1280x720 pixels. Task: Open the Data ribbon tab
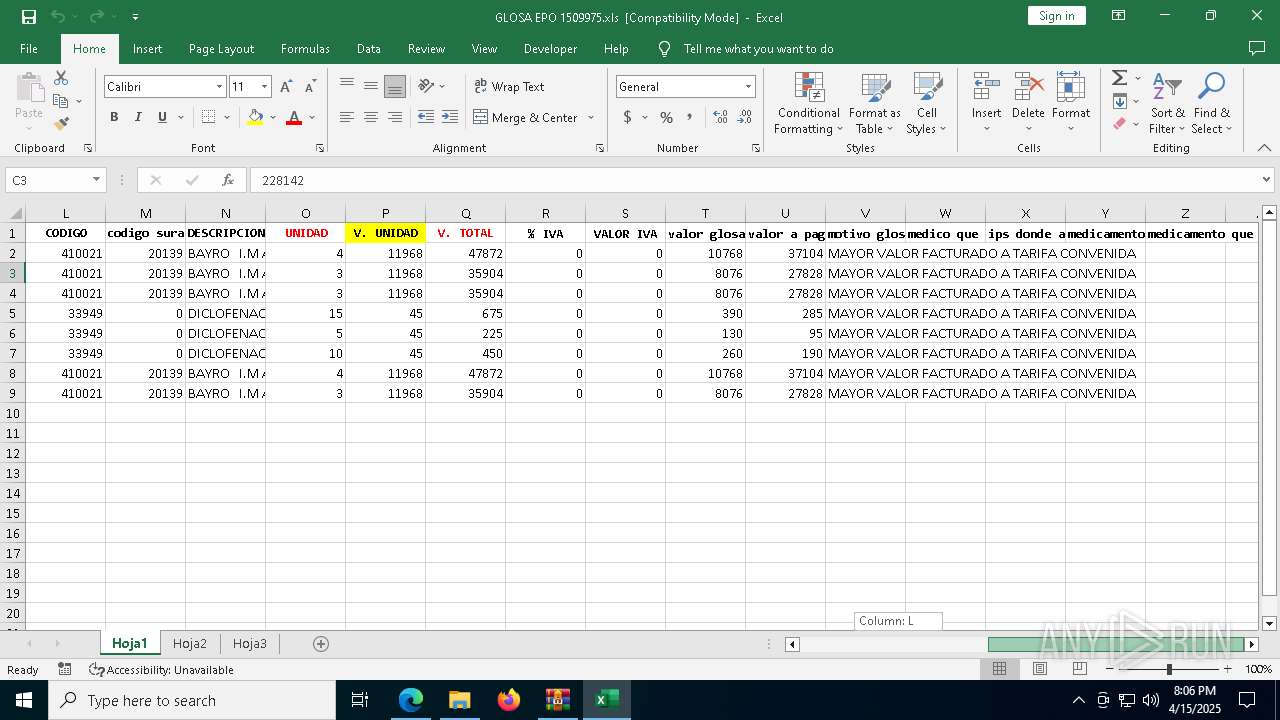(x=369, y=49)
